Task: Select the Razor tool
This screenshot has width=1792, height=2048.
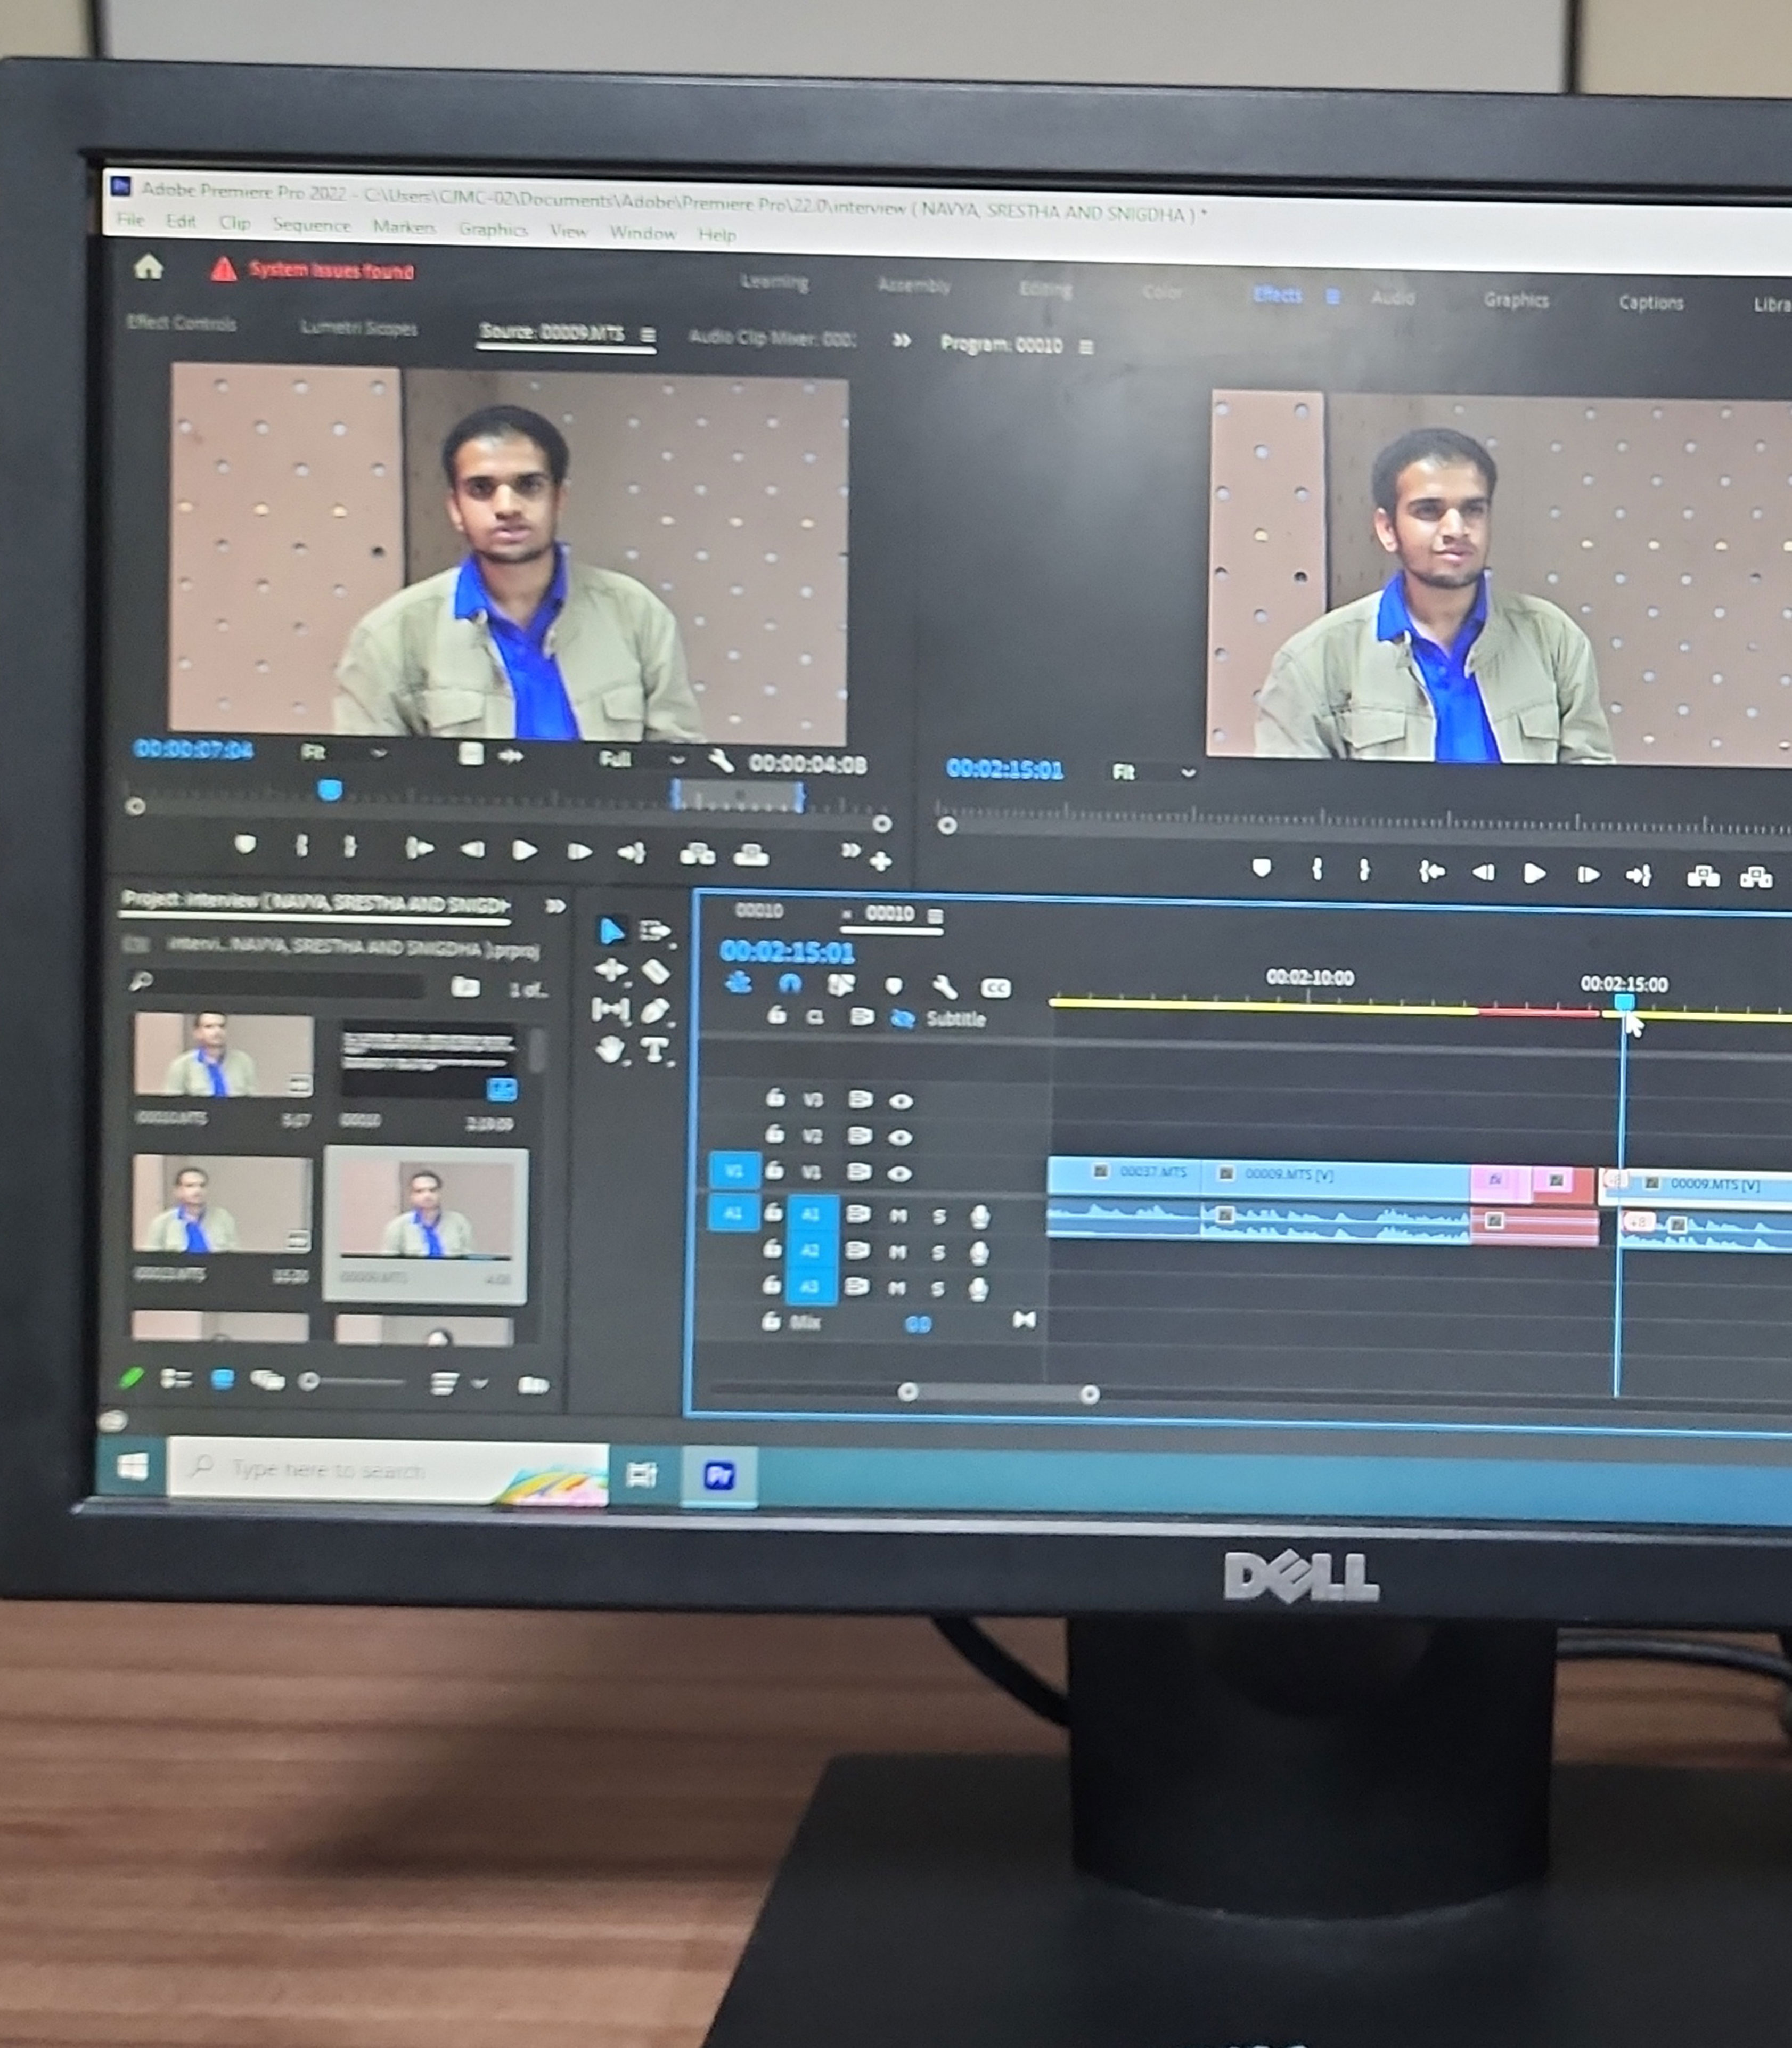Action: click(x=654, y=971)
